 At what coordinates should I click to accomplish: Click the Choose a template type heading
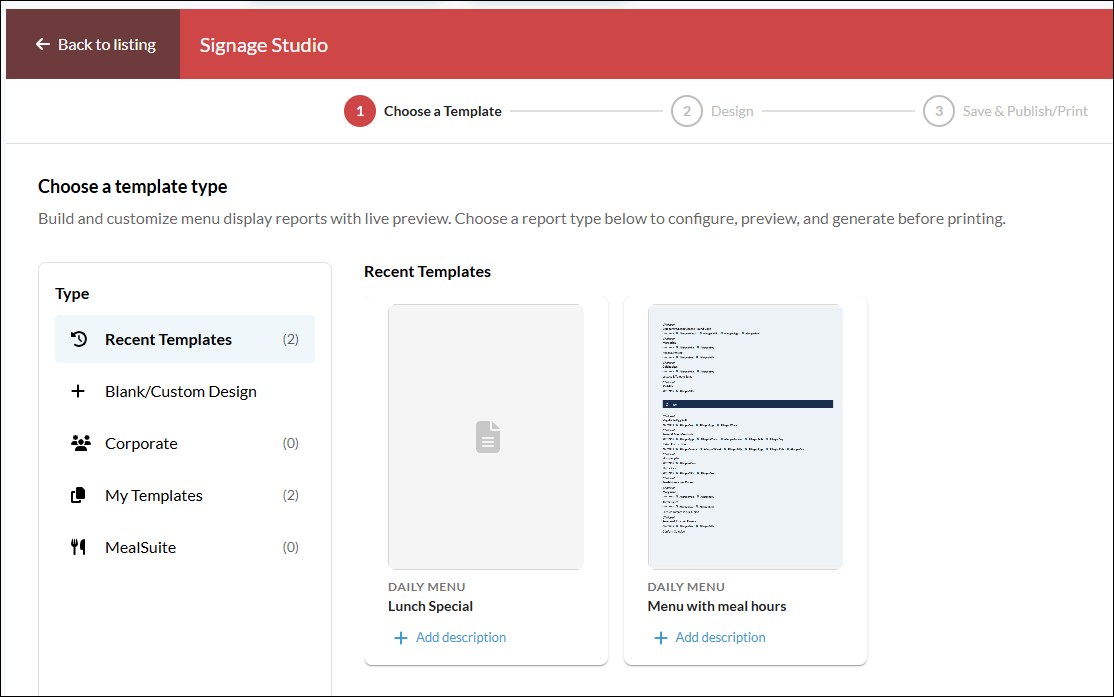tap(133, 186)
